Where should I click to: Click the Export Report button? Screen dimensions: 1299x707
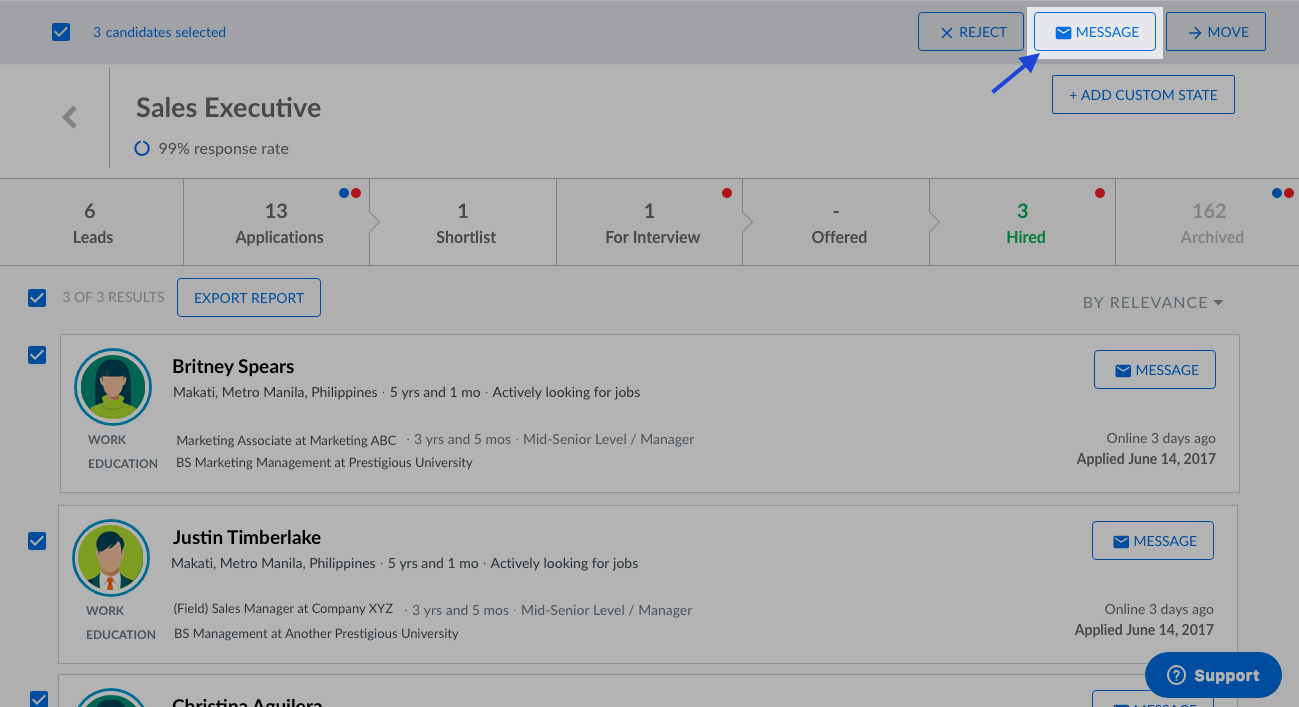tap(249, 298)
